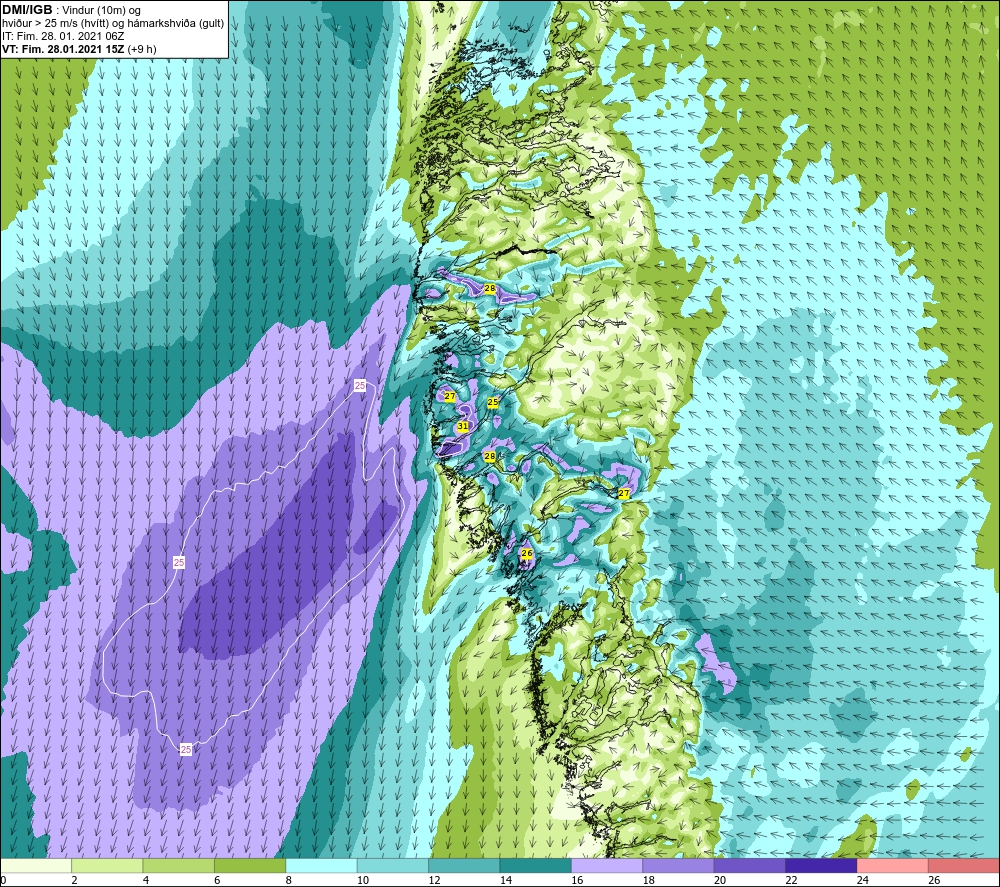Click the 'DMI/IGB : Vindur (10m) og' title line

click(72, 10)
